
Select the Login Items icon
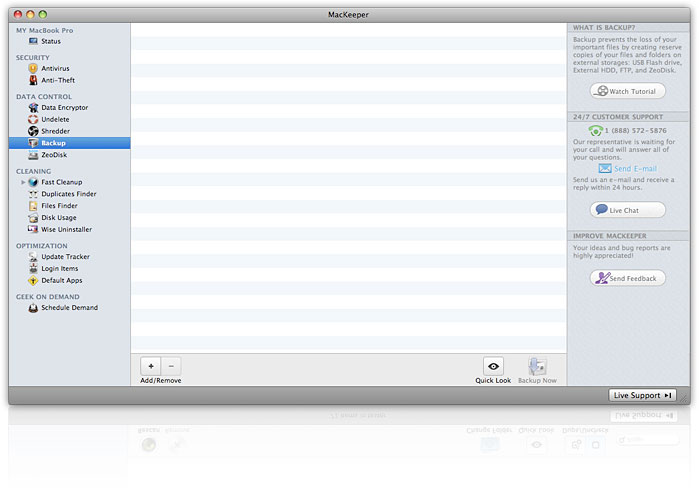click(x=33, y=268)
